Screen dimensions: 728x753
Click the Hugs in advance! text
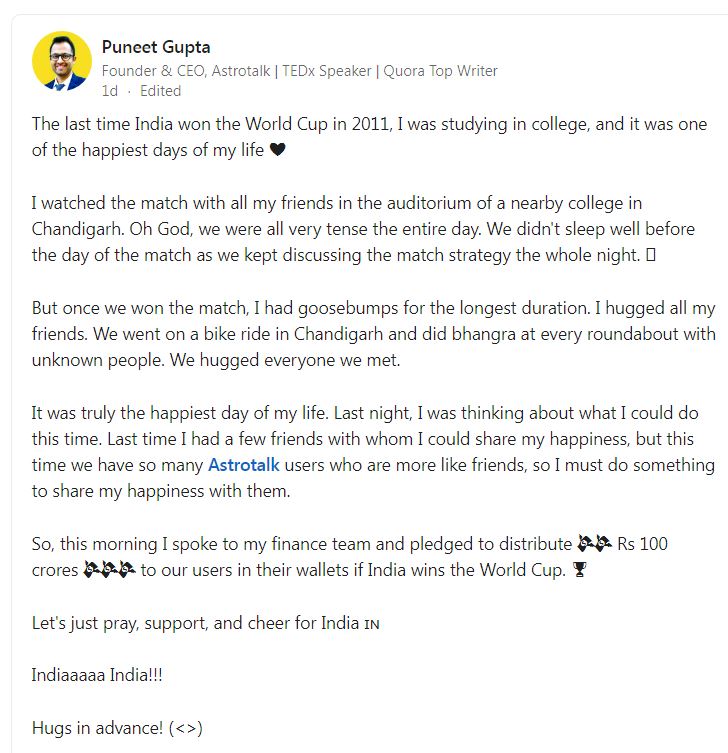click(97, 728)
